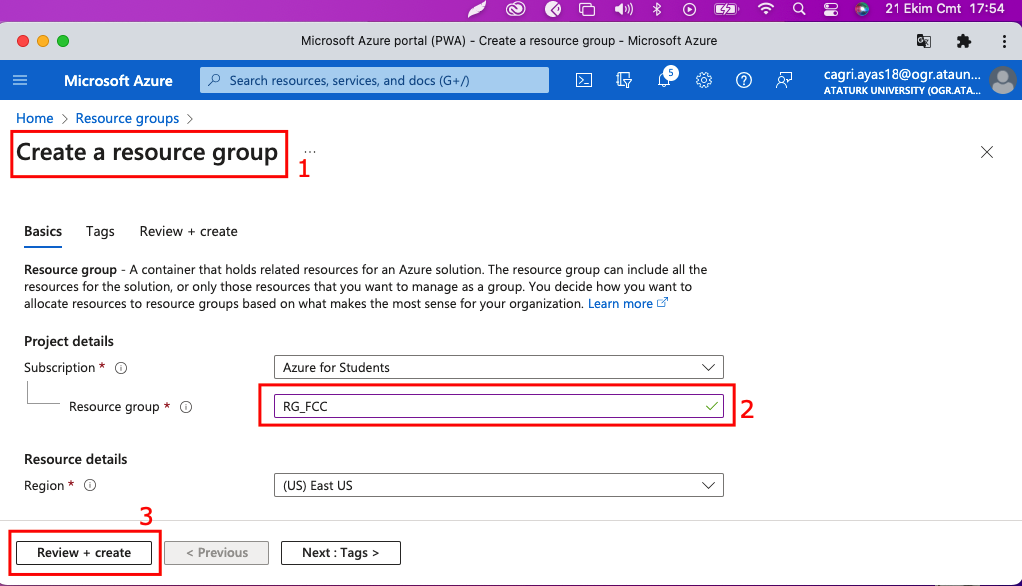The width and height of the screenshot is (1022, 586).
Task: Open the Azure portal hamburger menu
Action: point(20,81)
